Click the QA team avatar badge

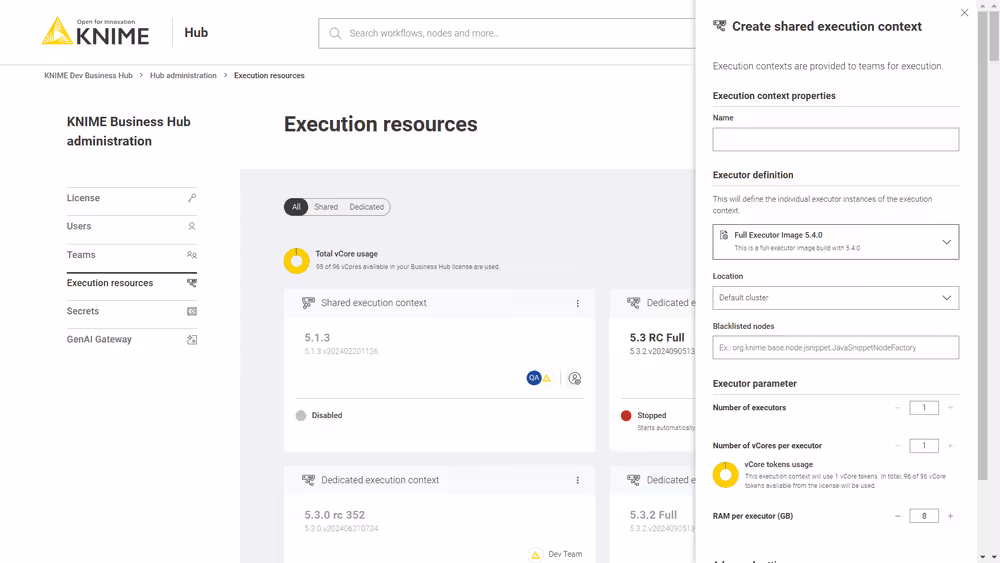click(x=534, y=378)
